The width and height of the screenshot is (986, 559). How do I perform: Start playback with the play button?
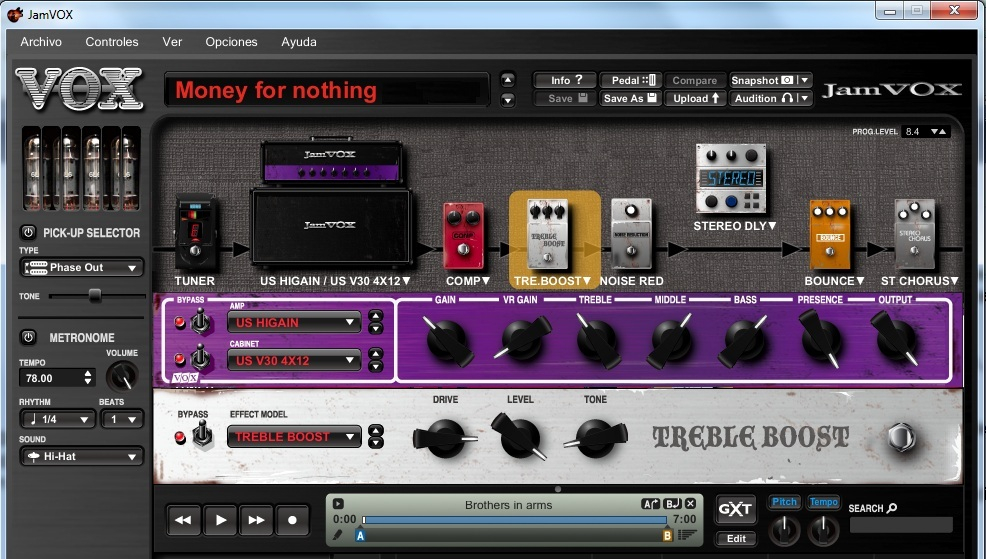(x=220, y=520)
